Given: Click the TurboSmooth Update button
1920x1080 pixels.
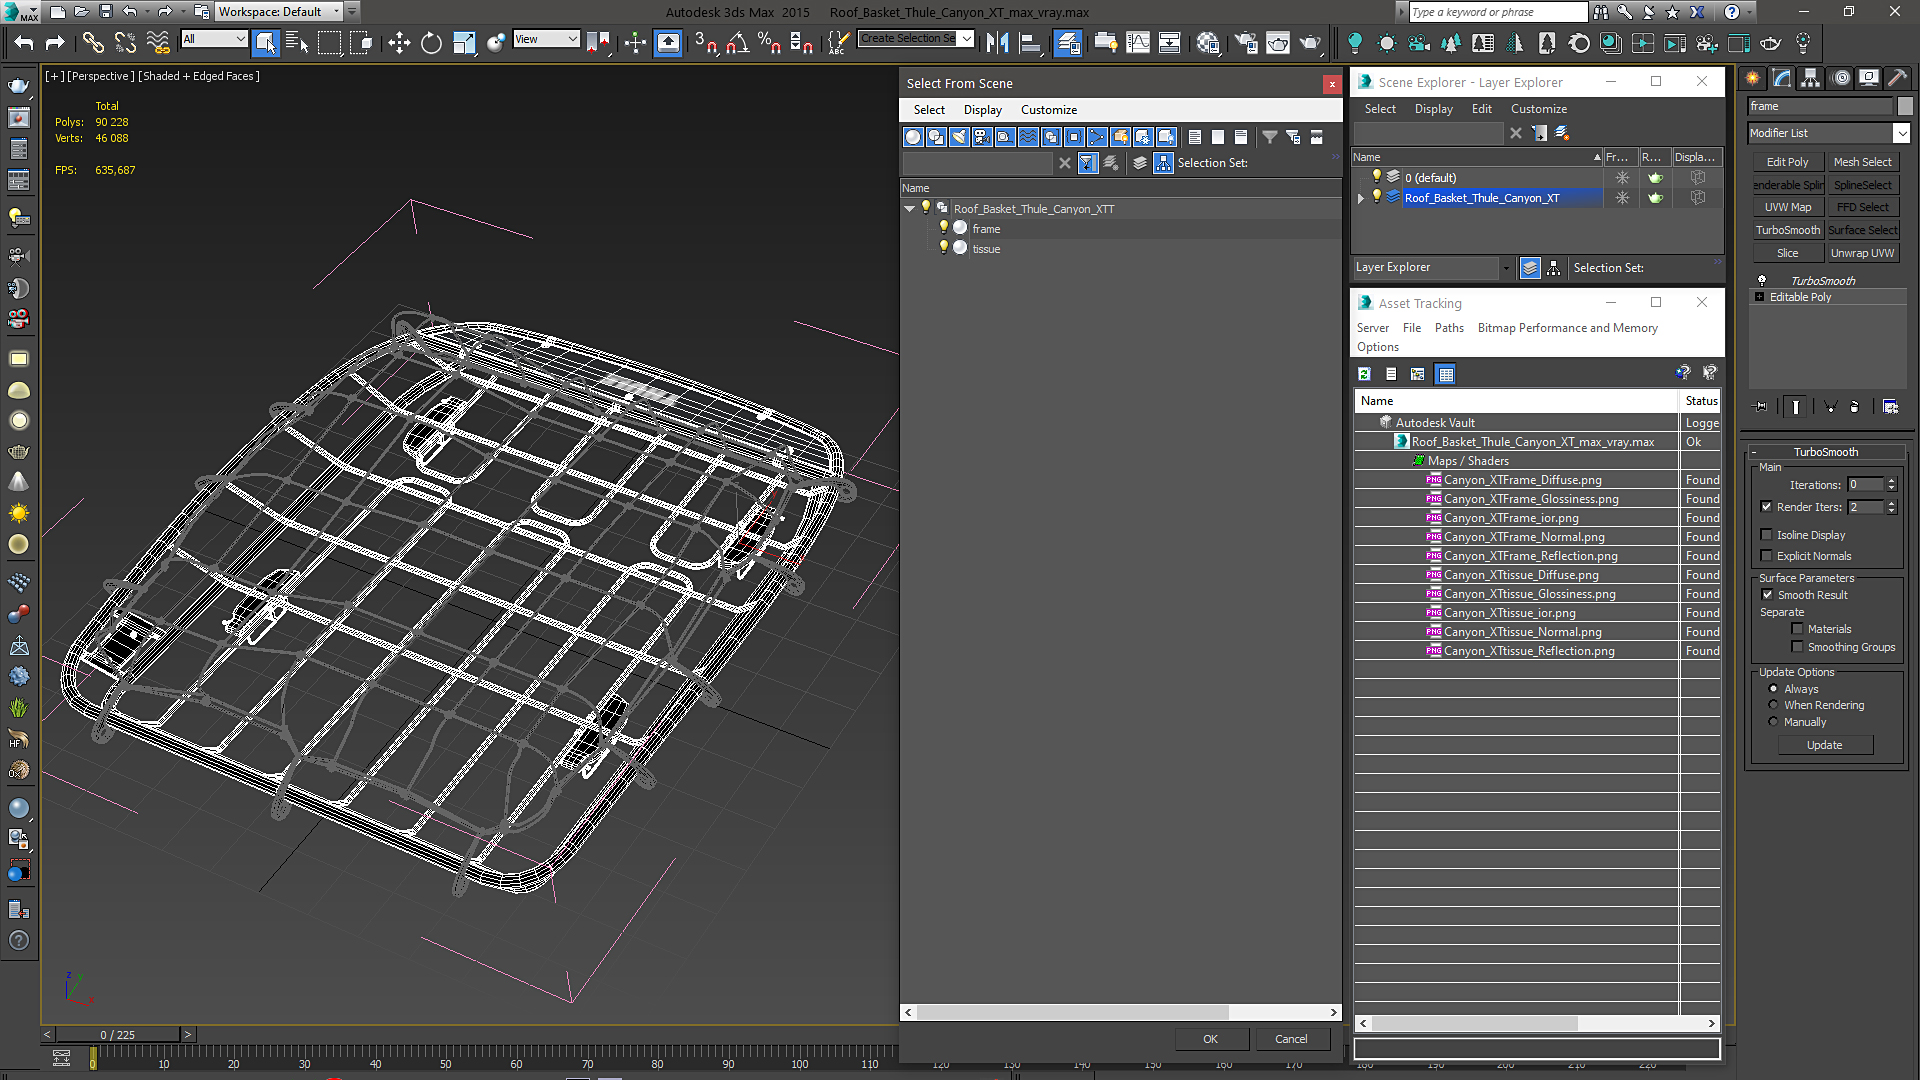Looking at the screenshot, I should click(1824, 745).
